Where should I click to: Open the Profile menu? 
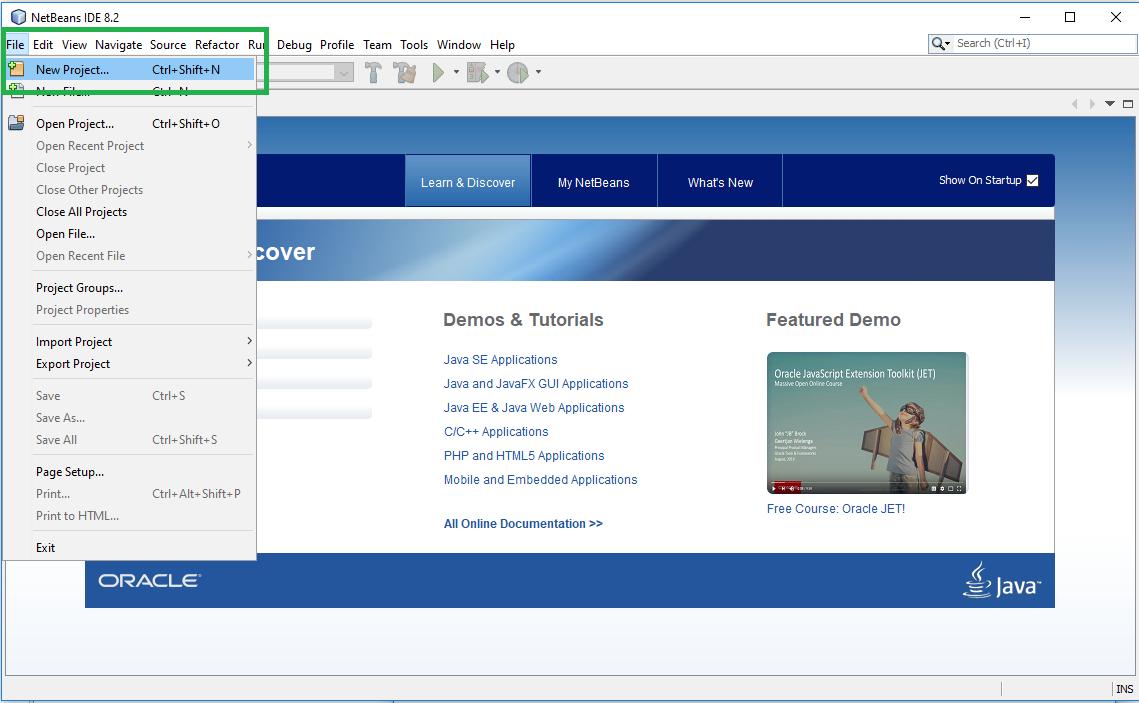point(337,44)
